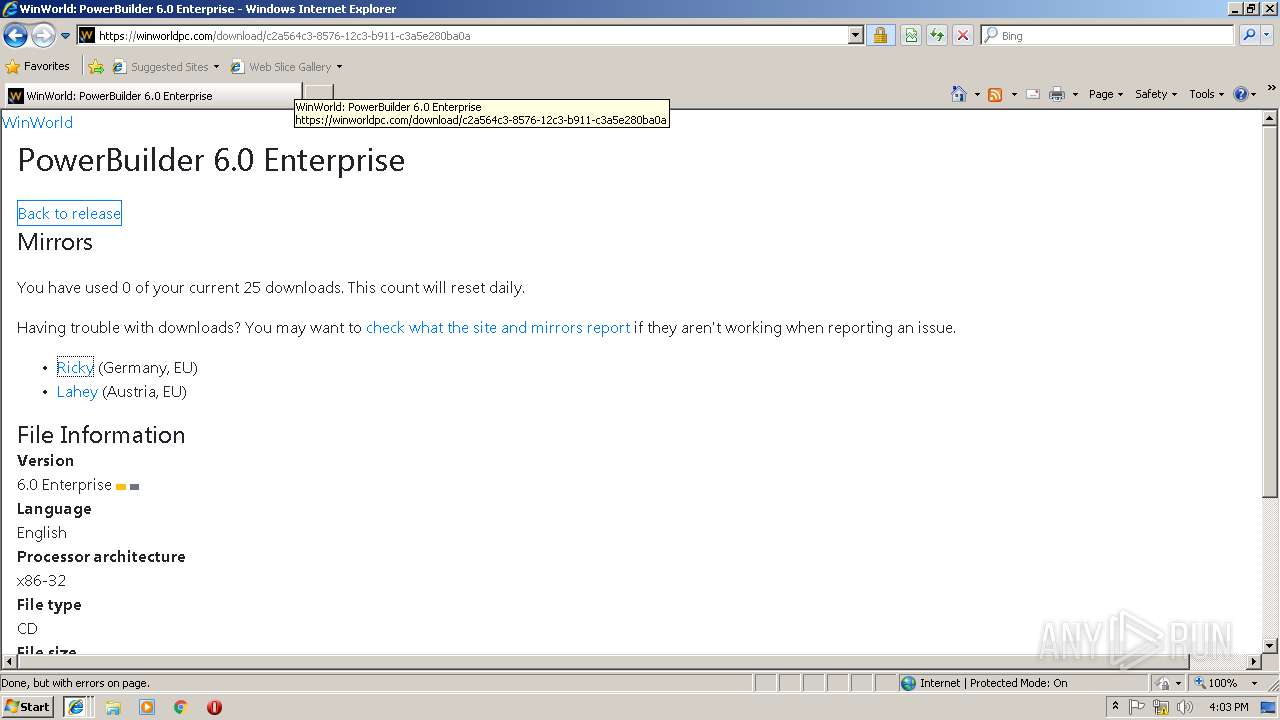Open a new blank tab
Viewport: 1280px width, 720px height.
tap(318, 95)
